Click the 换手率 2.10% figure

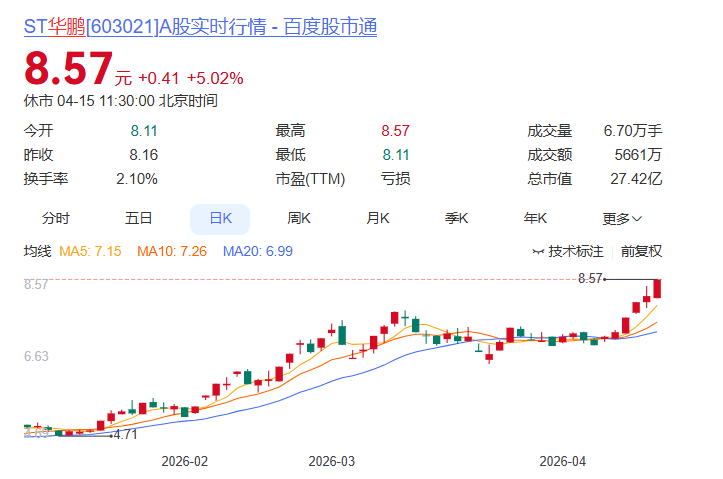pos(137,179)
